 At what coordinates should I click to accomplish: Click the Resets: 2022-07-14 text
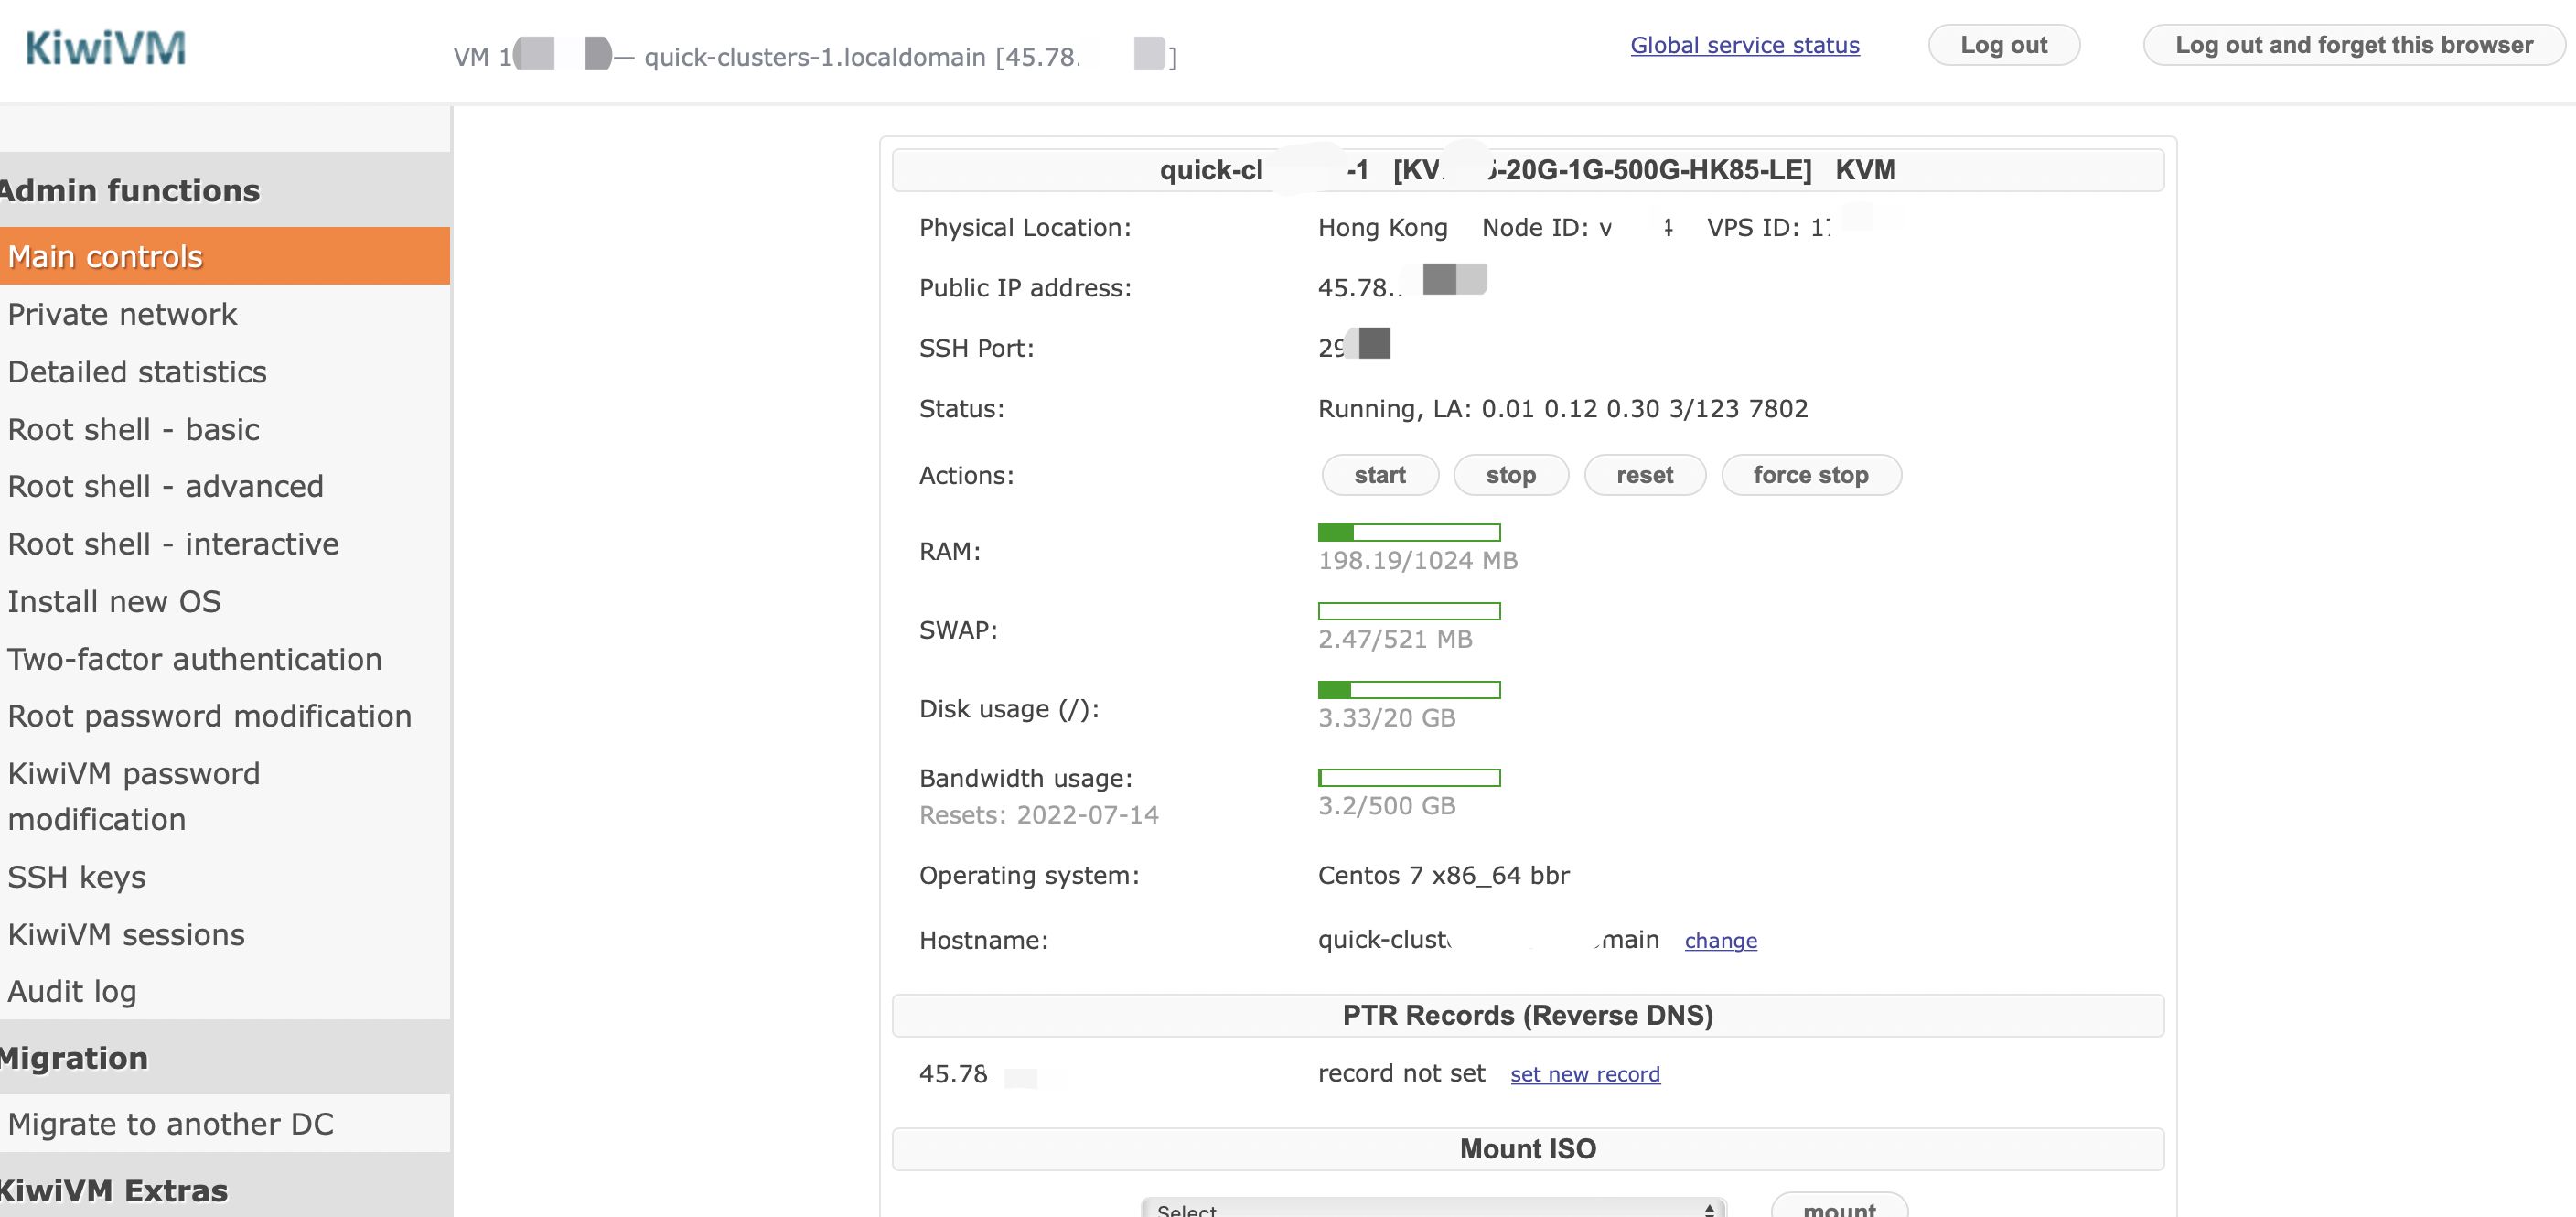tap(1039, 815)
